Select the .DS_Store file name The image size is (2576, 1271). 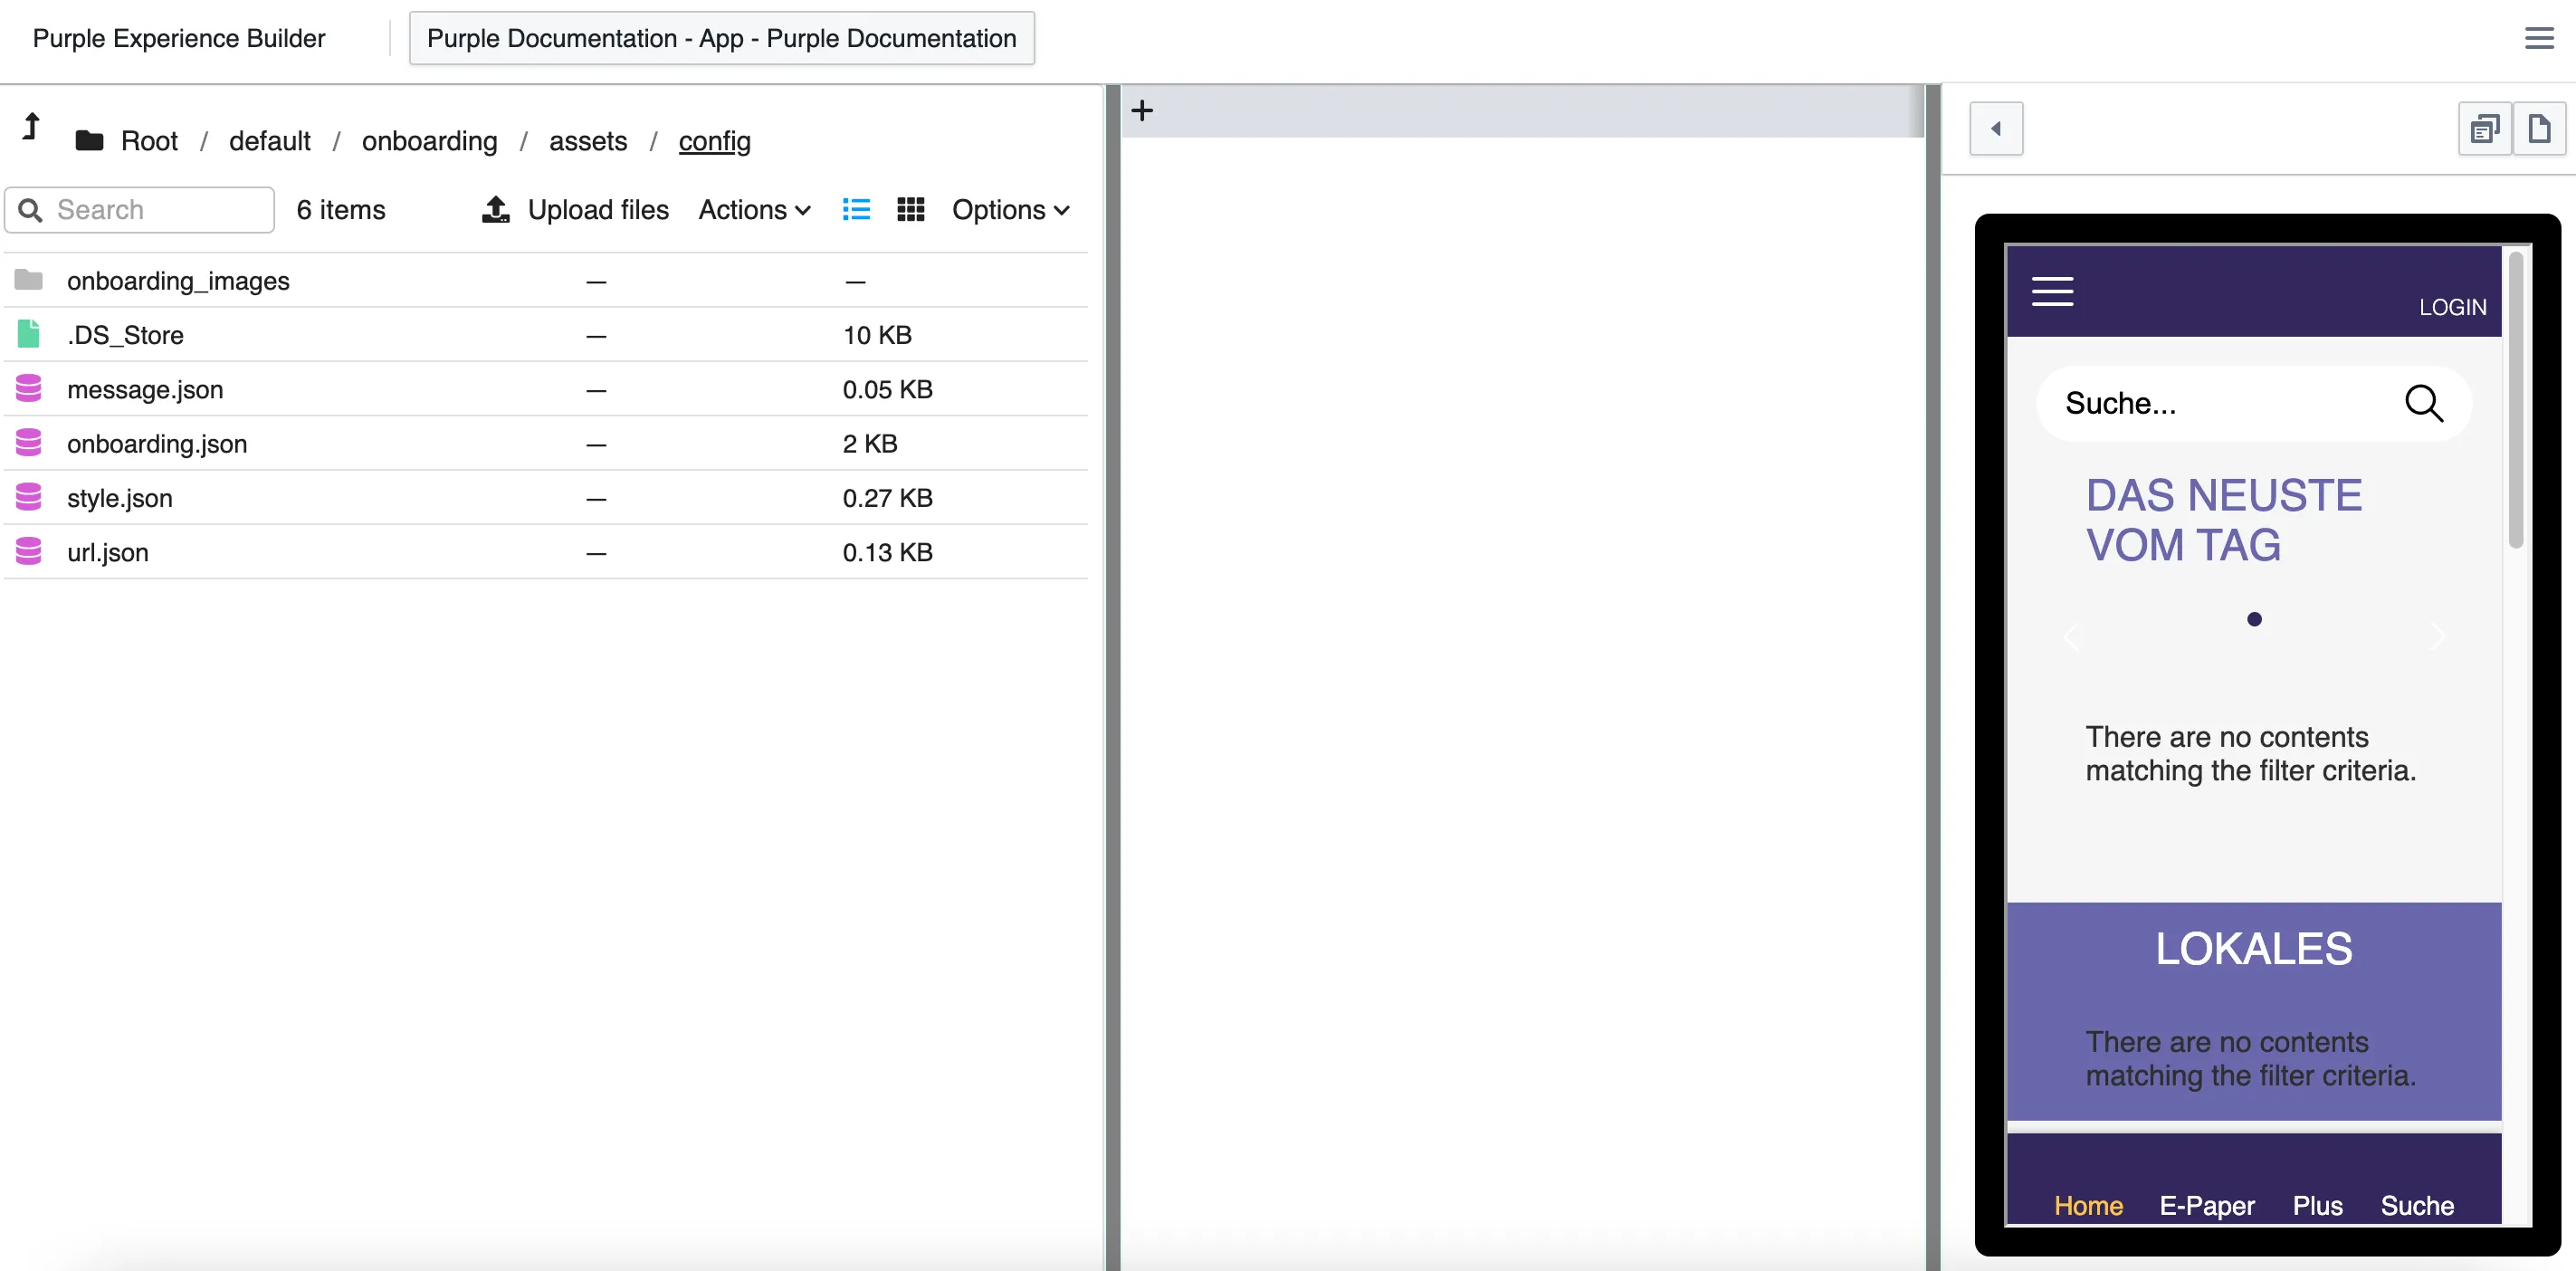(x=125, y=335)
